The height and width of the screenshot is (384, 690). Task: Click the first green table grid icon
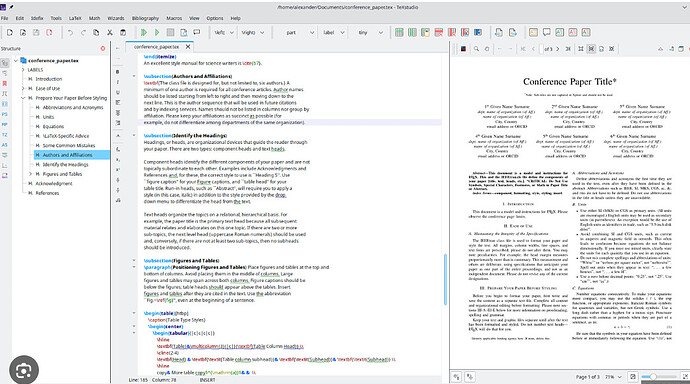(399, 33)
